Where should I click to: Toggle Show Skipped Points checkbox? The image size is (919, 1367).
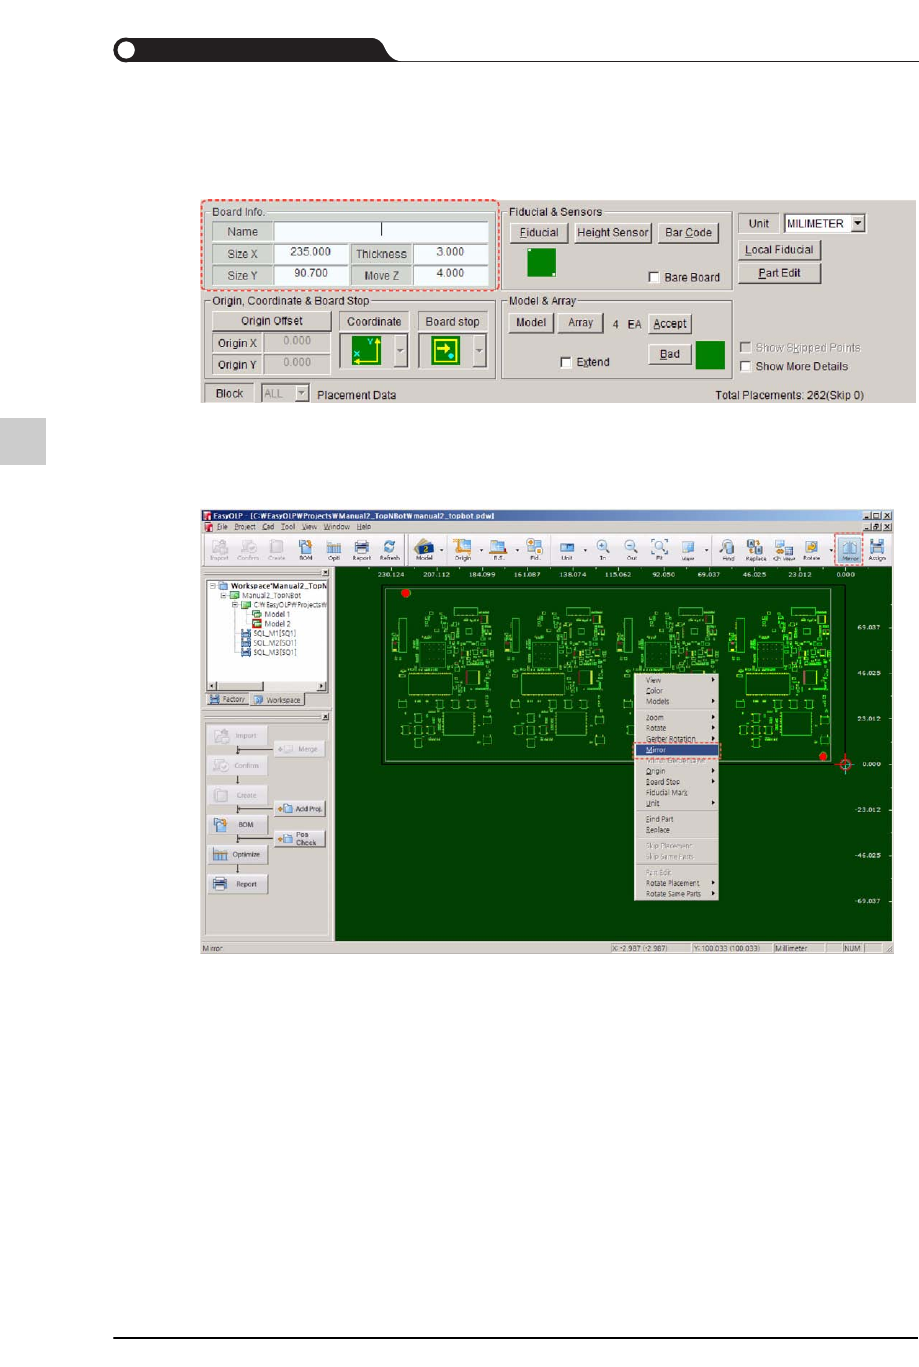(745, 347)
